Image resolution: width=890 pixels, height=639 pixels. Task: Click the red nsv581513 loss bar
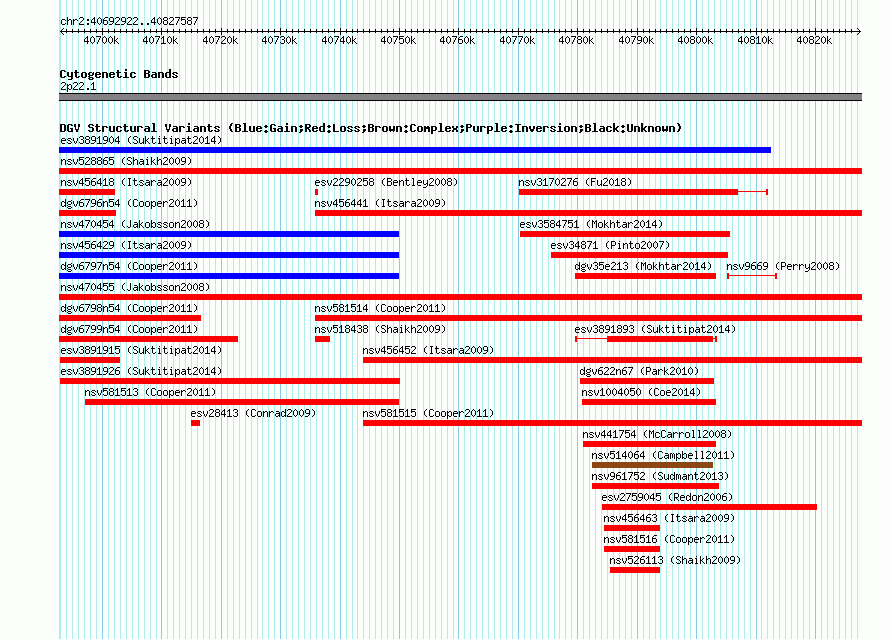pos(242,402)
